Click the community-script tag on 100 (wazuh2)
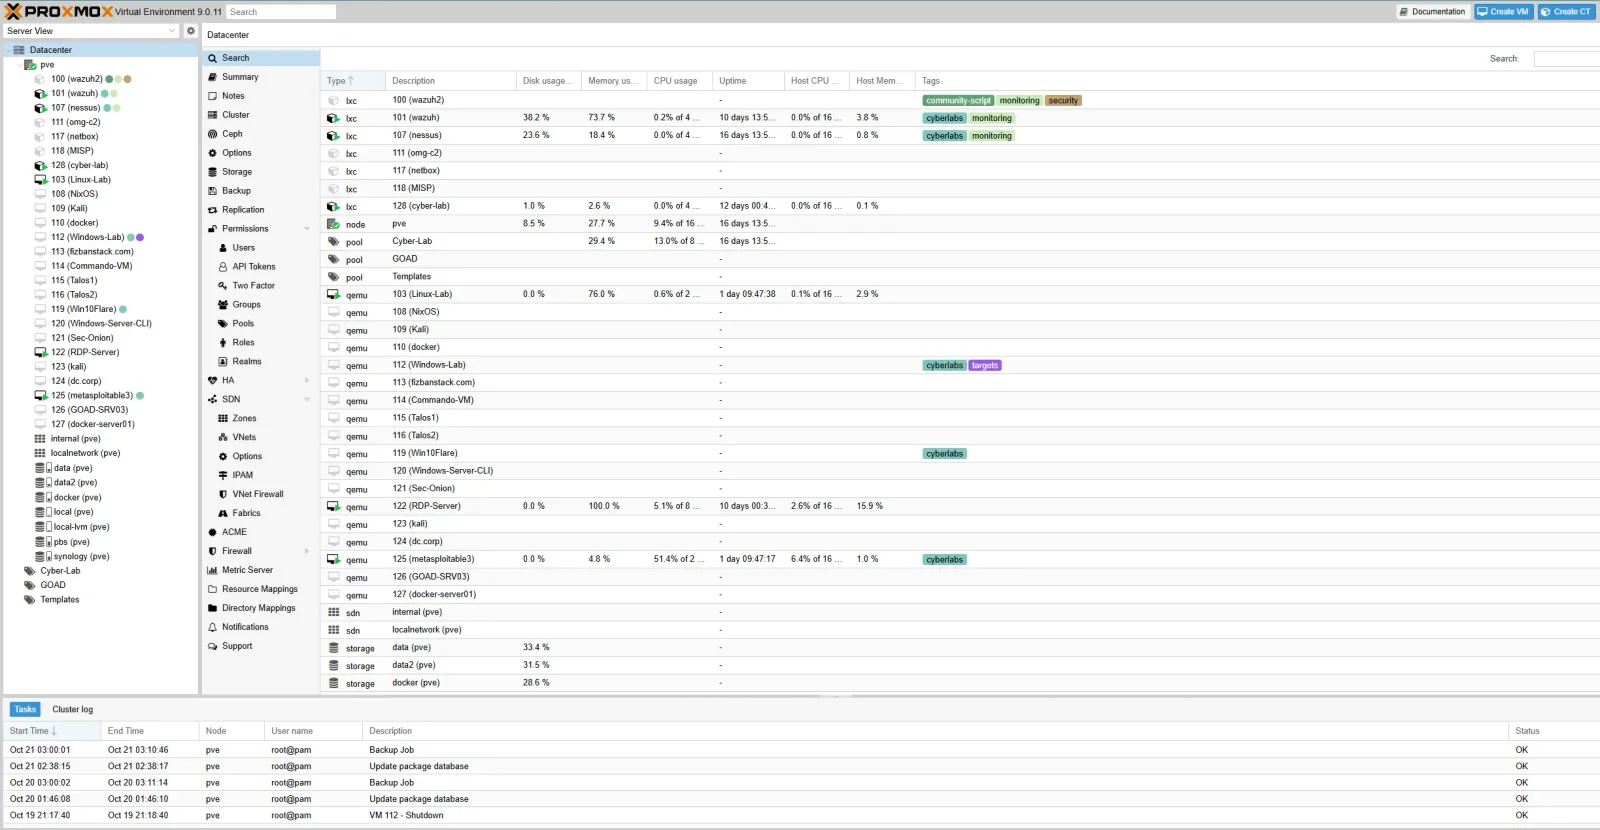1600x830 pixels. (x=958, y=101)
